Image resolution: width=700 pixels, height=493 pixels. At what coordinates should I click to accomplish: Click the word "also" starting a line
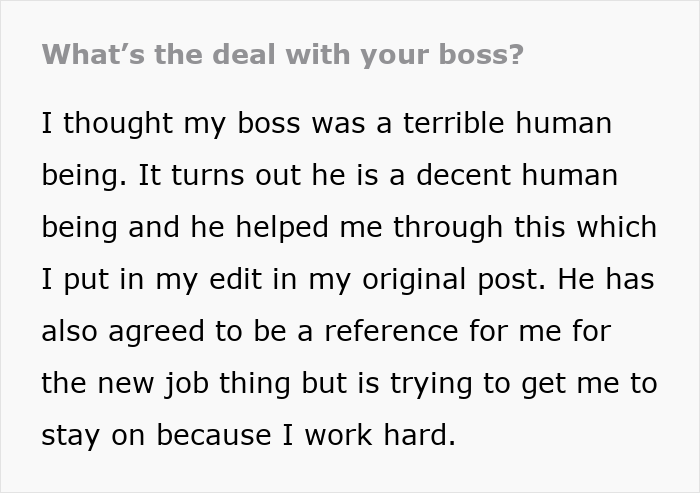69,332
